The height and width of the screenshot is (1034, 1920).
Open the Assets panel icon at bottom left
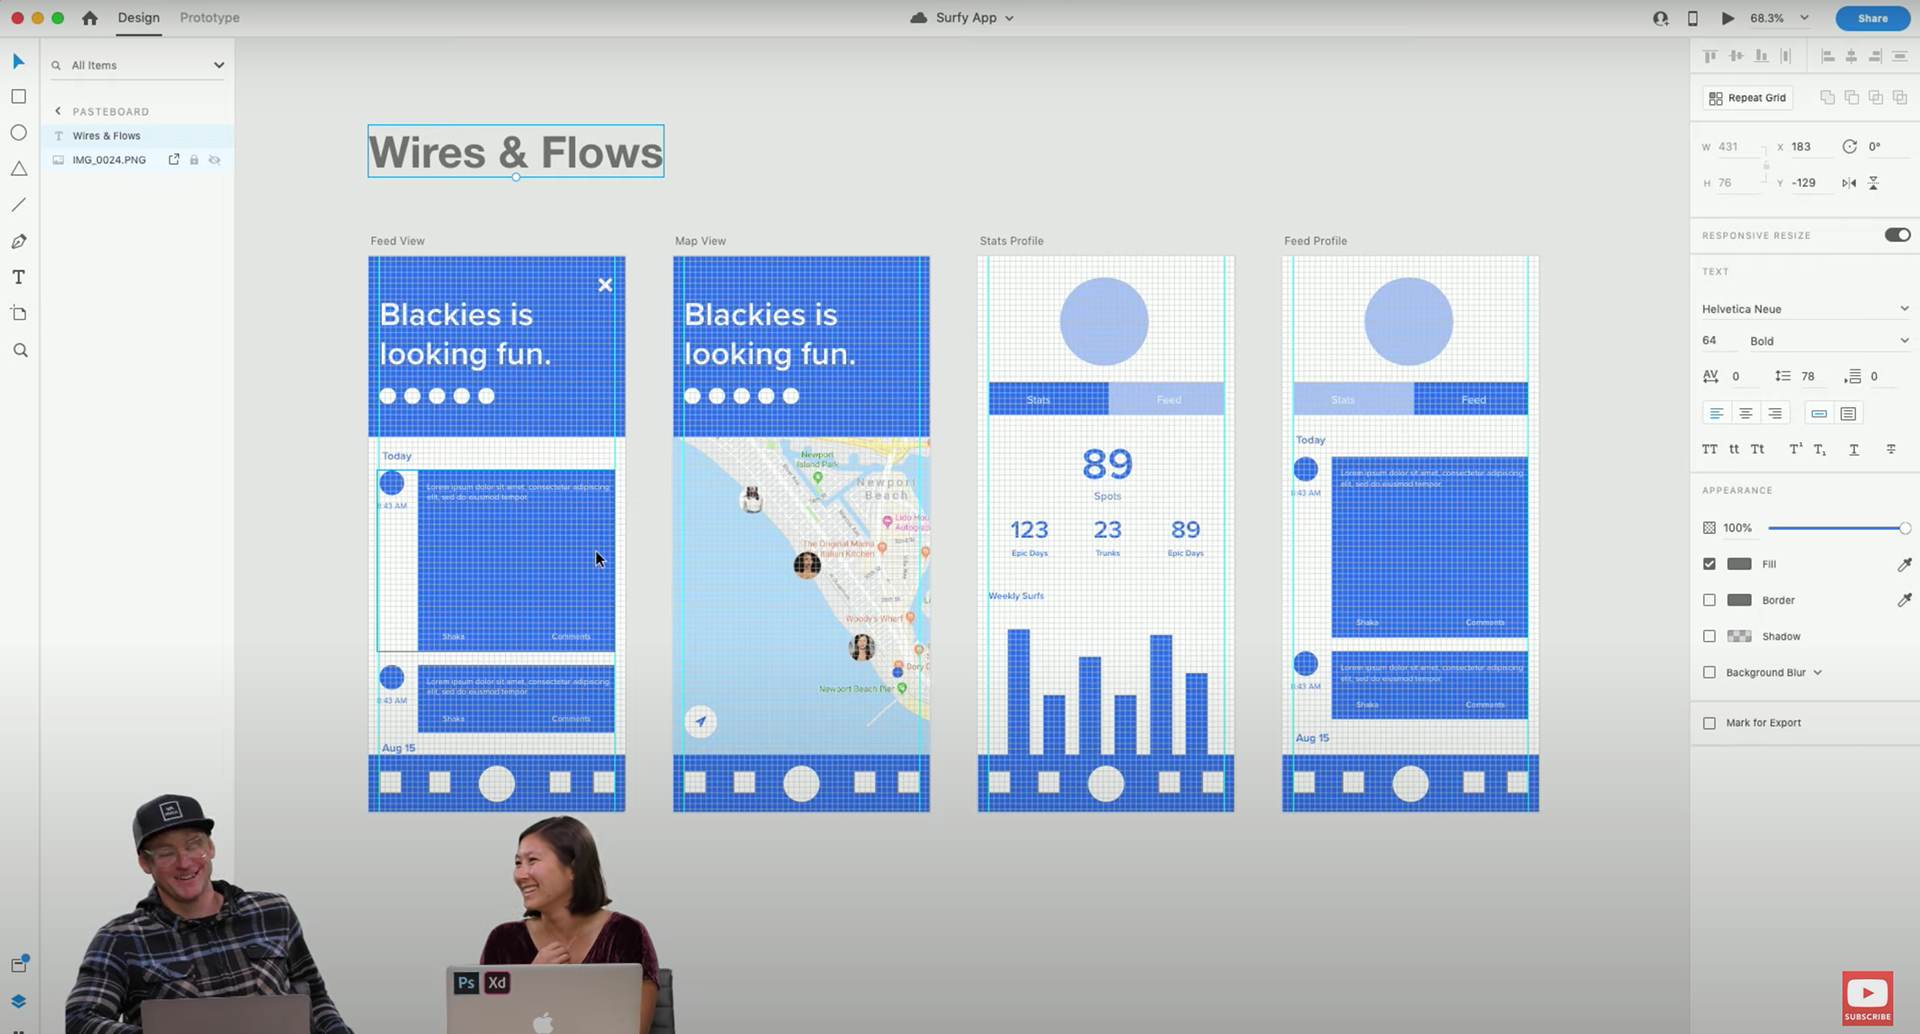click(19, 964)
